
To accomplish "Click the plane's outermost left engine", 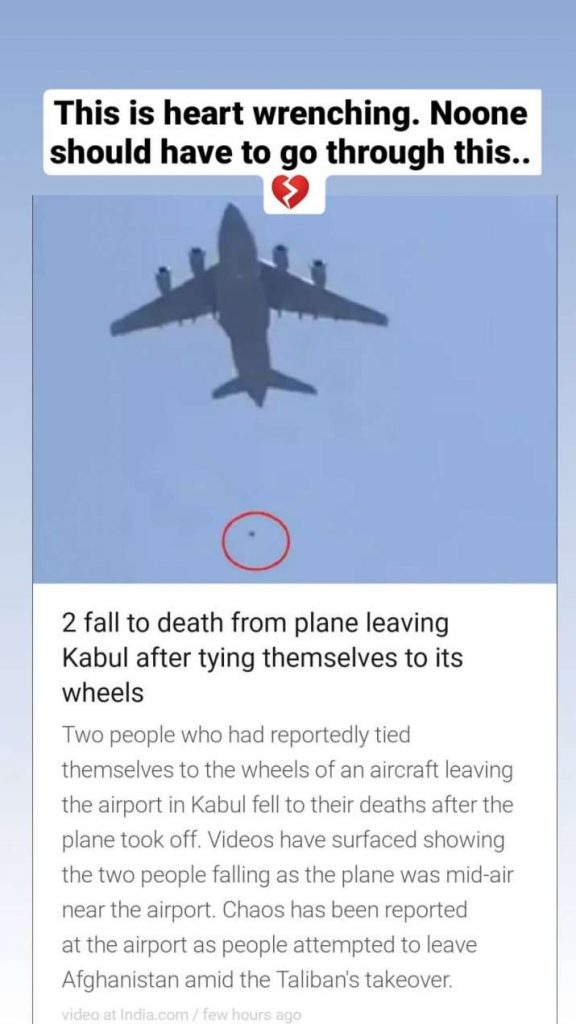I will tap(163, 279).
